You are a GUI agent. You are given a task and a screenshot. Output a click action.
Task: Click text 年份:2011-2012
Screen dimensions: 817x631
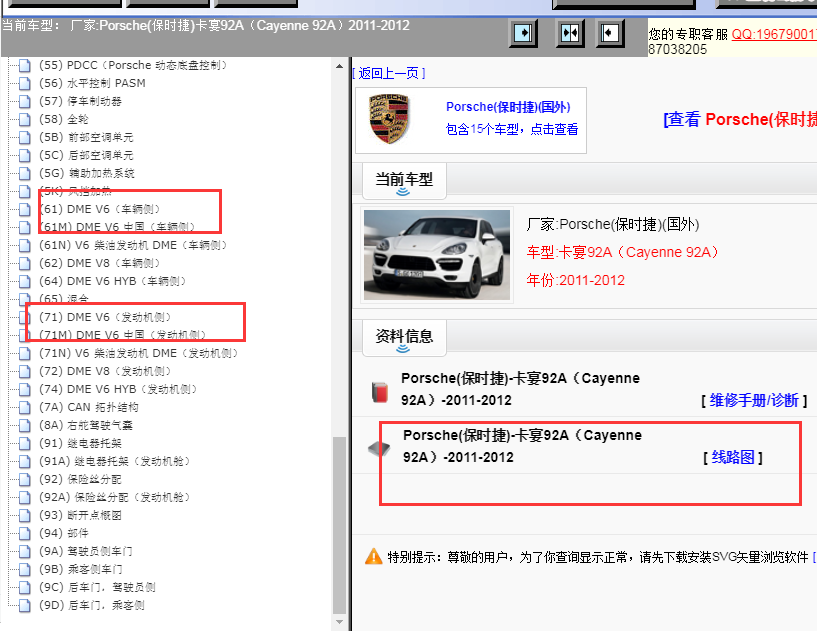click(575, 280)
